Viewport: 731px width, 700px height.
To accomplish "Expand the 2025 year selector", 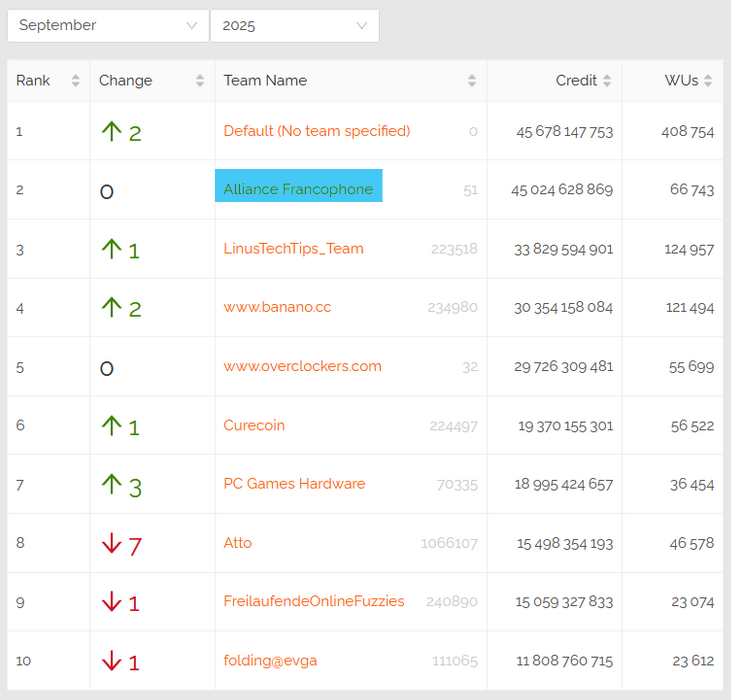I will click(x=294, y=26).
